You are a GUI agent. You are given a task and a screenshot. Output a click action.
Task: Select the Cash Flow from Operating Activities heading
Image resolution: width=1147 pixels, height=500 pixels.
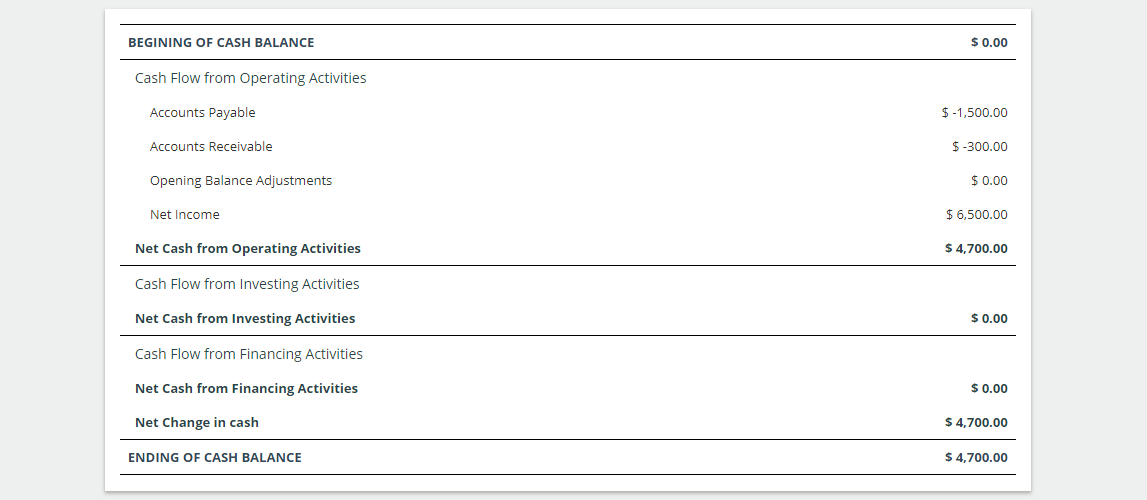coord(250,77)
